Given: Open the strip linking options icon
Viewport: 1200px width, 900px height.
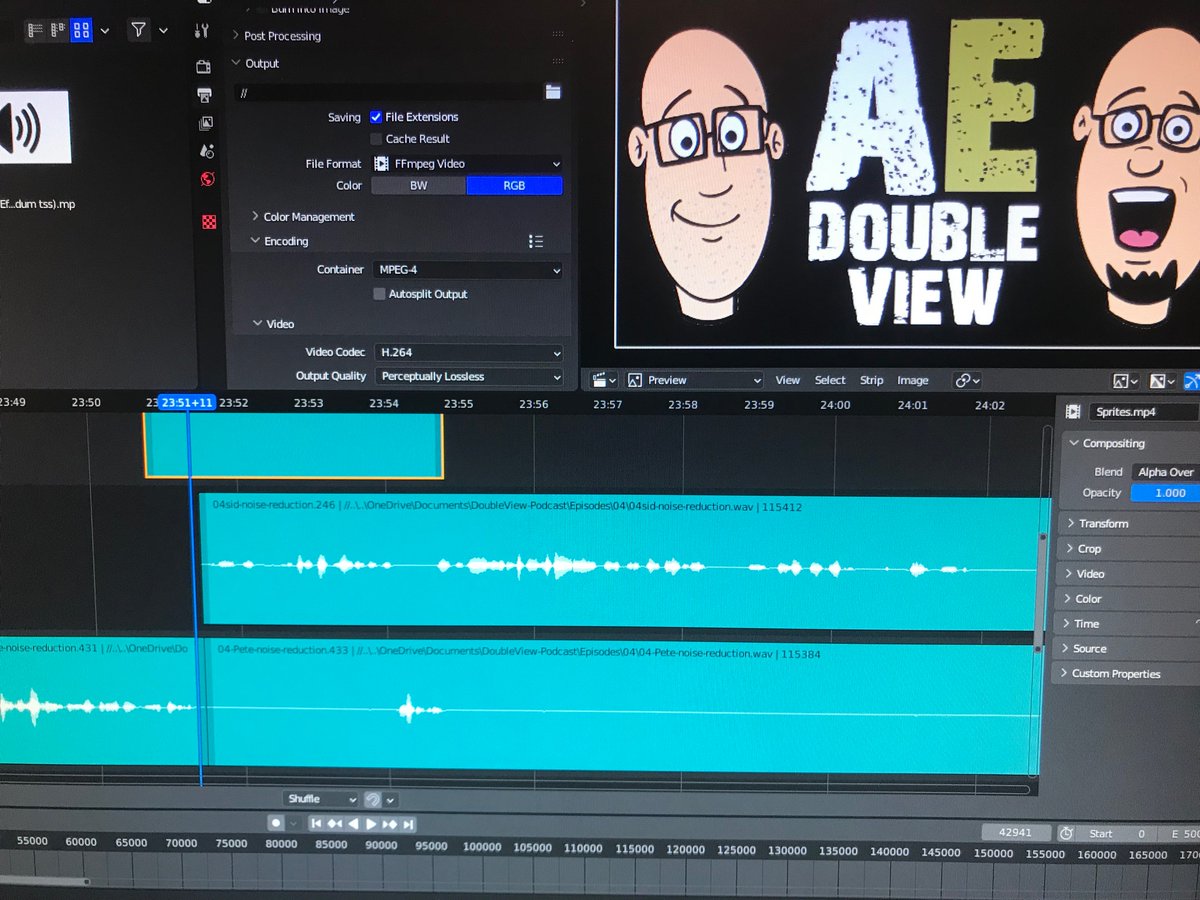Looking at the screenshot, I should (967, 380).
